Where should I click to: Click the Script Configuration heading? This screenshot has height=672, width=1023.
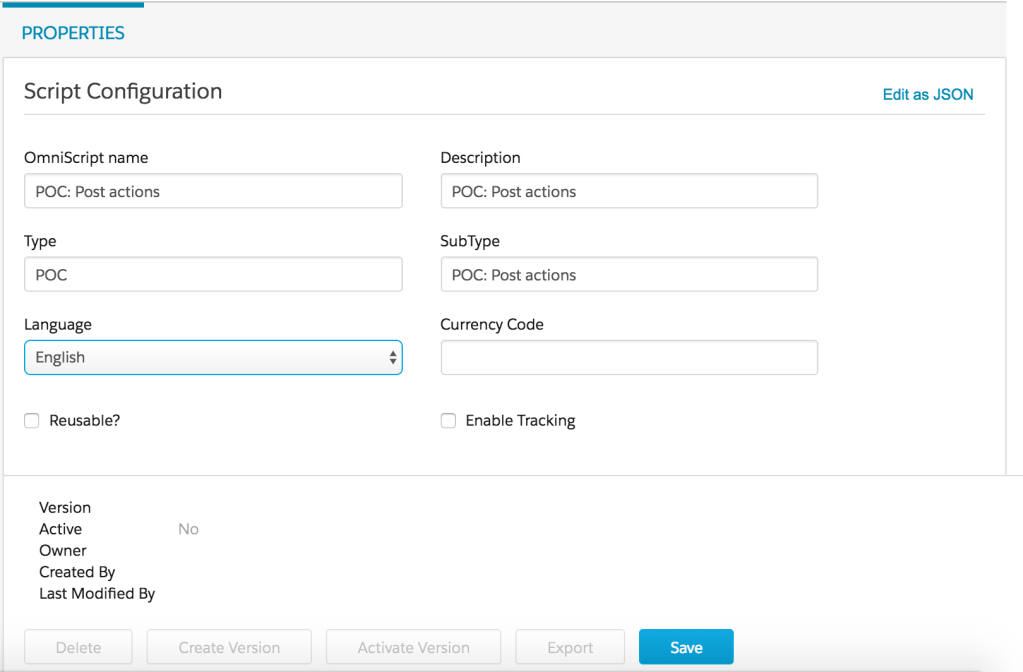tap(123, 91)
